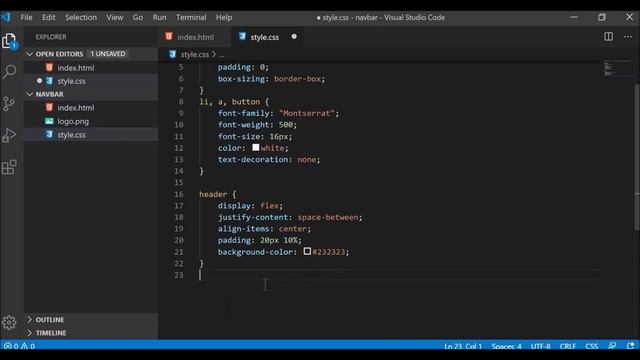Click Spaces: 4 indentation setting
The image size is (640, 360).
tap(506, 346)
